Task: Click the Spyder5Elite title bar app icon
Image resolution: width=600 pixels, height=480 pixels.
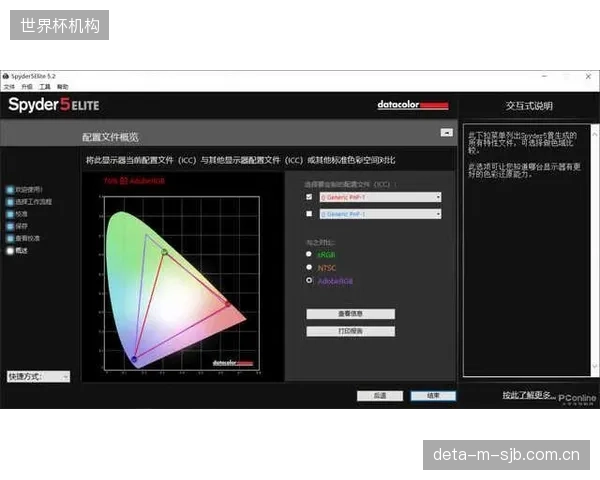Action: 6,76
